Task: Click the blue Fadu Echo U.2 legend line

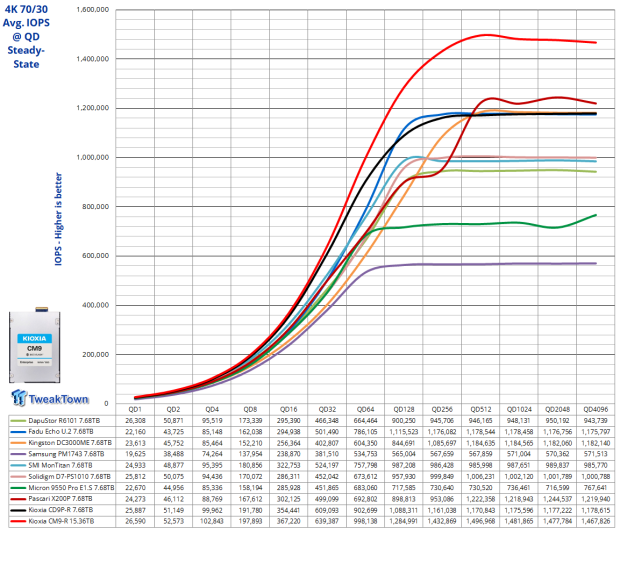Action: 18,432
